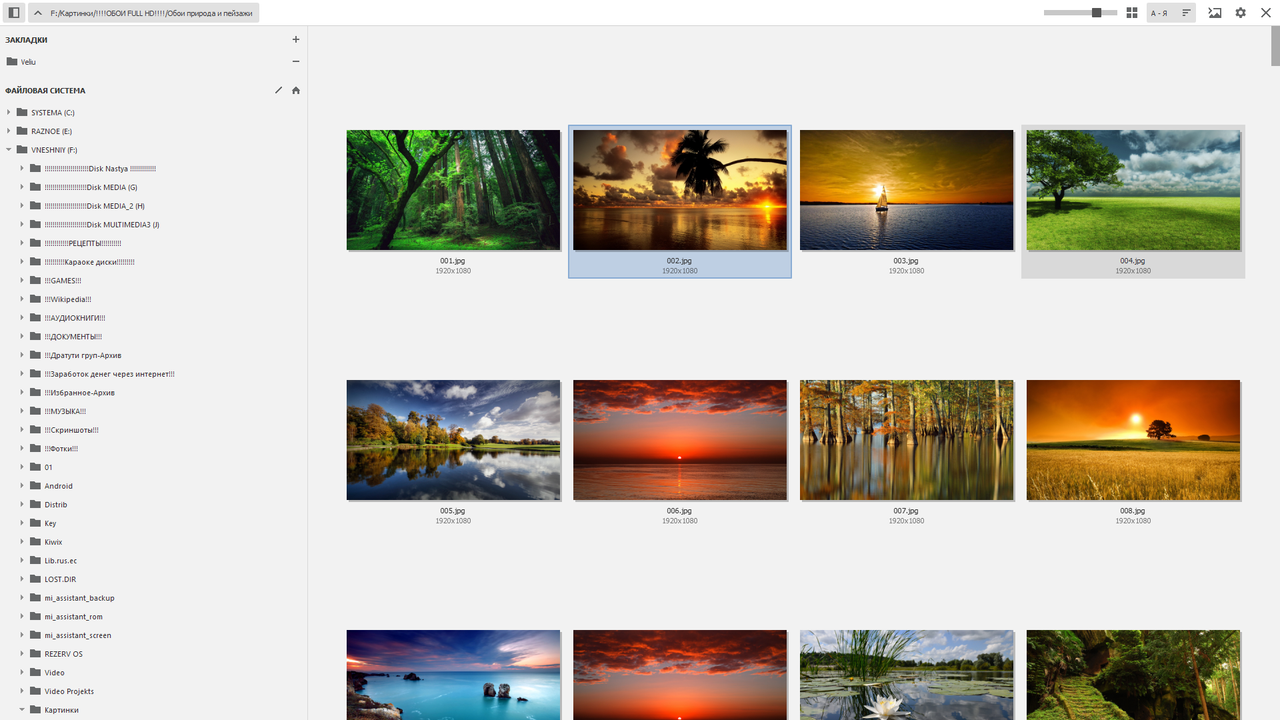Add a new bookmark with plus icon

click(x=296, y=40)
